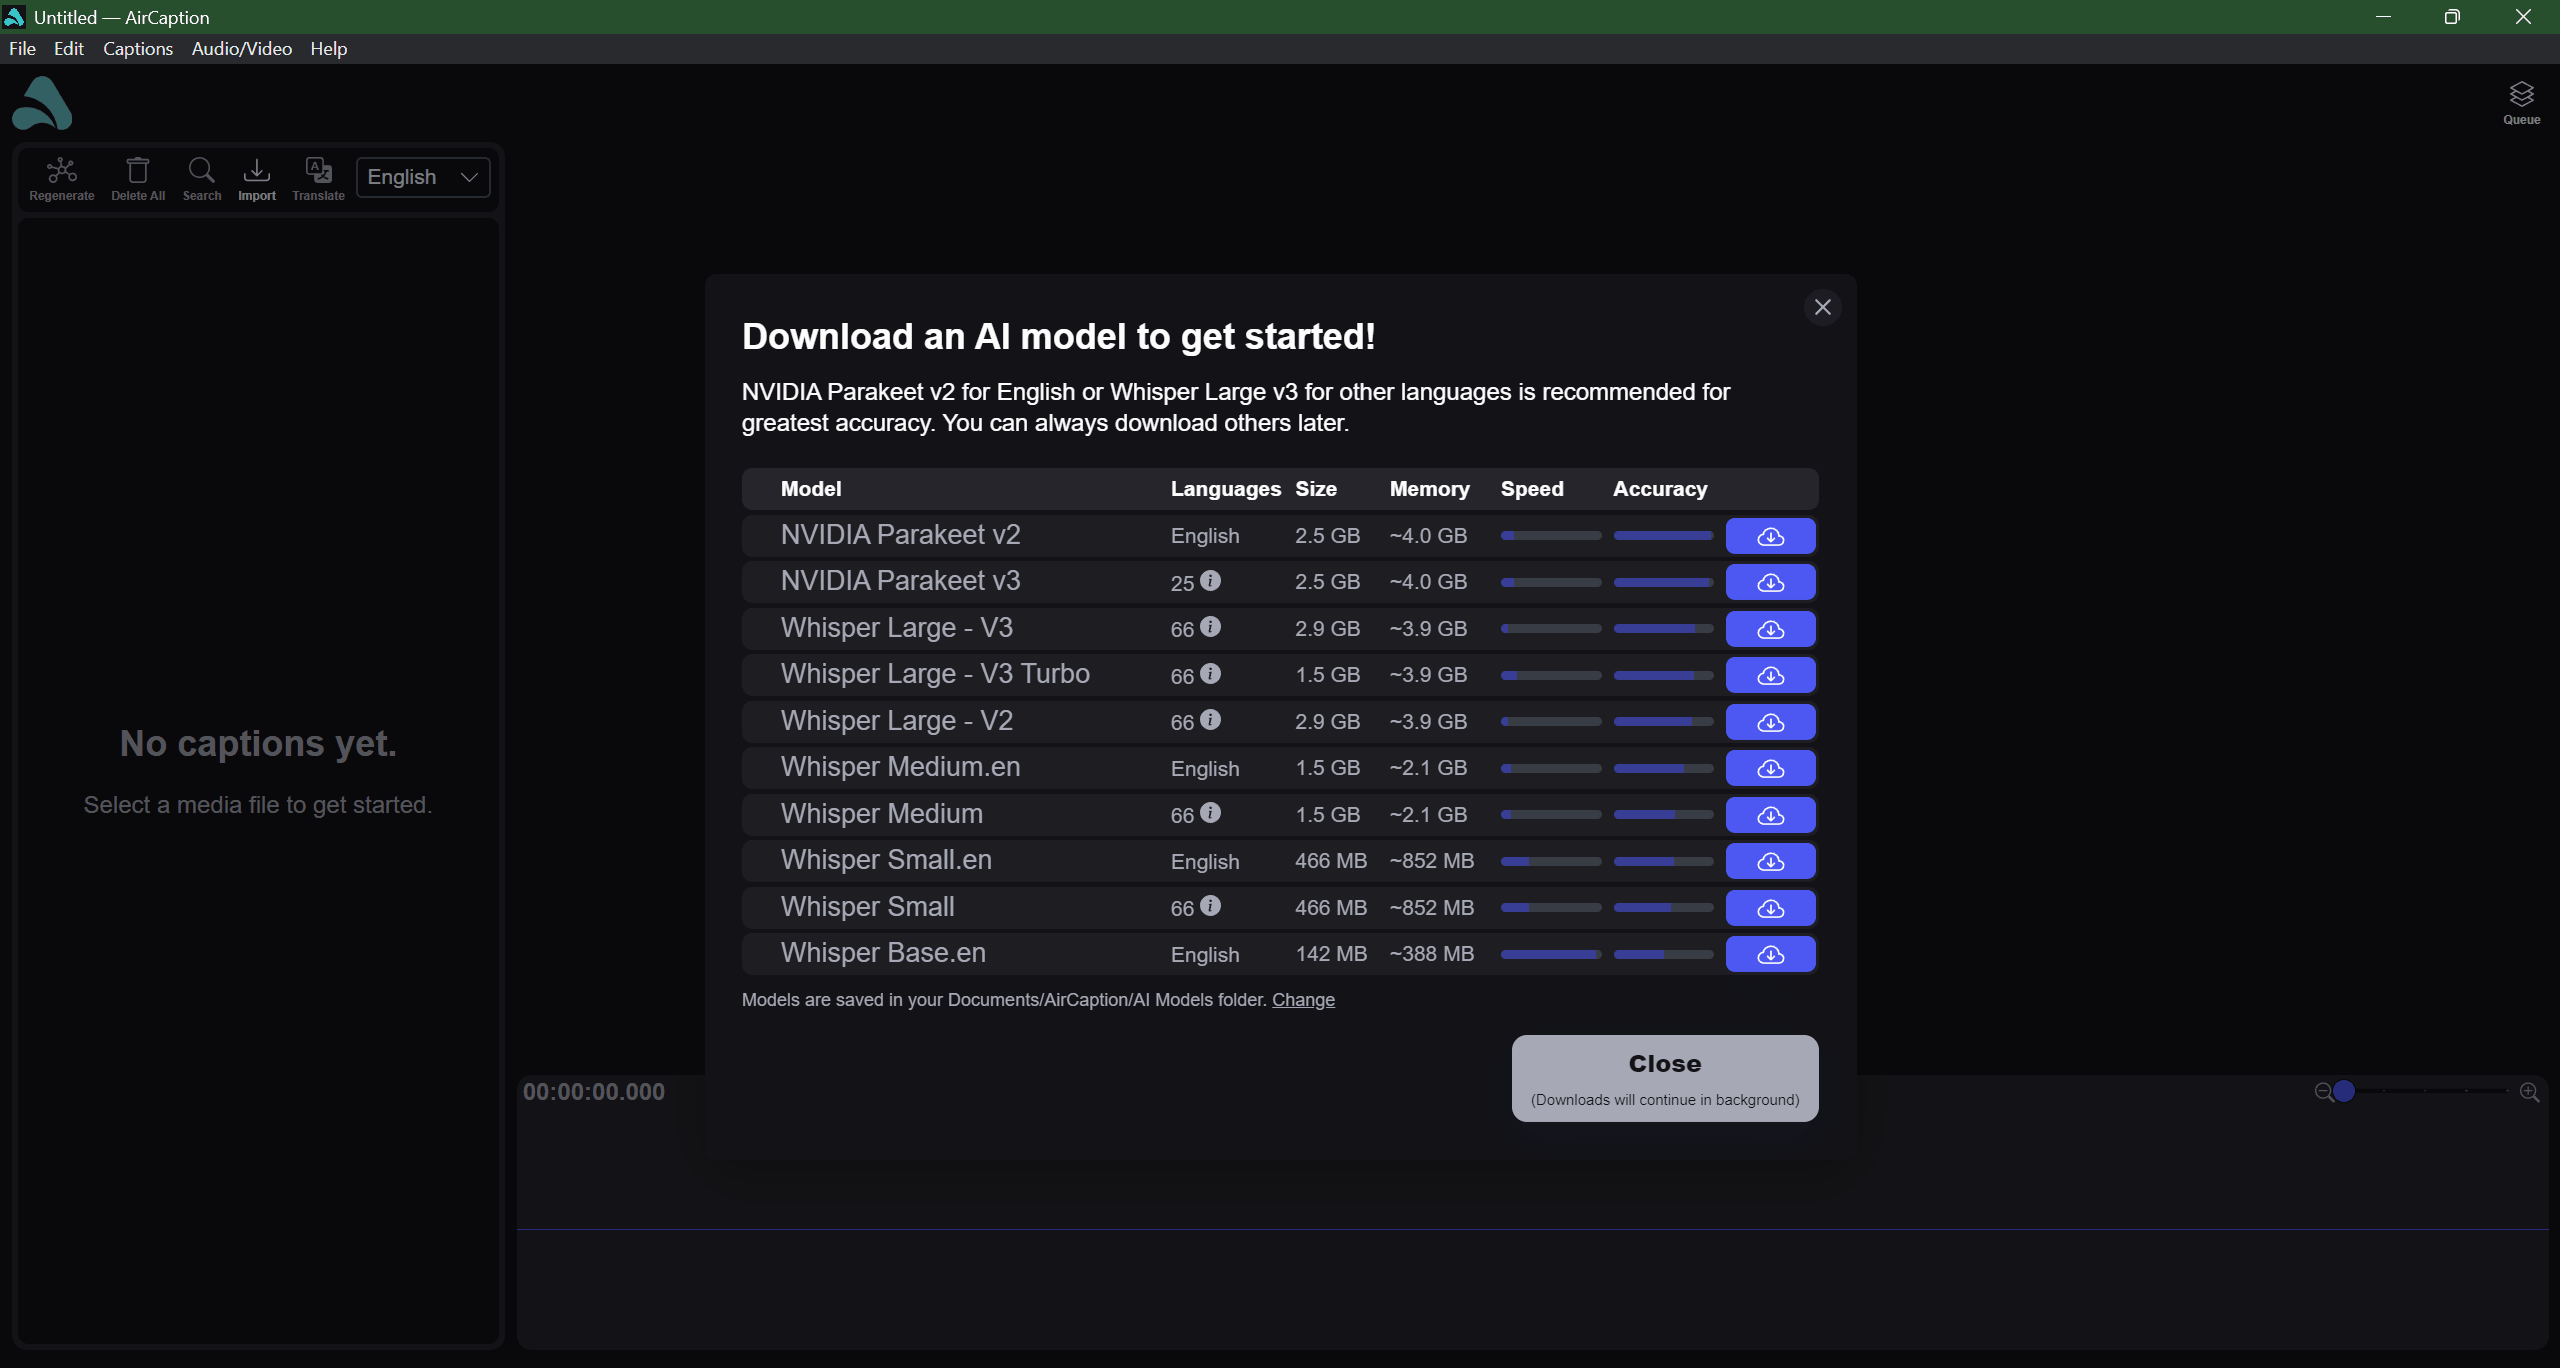The height and width of the screenshot is (1368, 2560).
Task: Click the Change models folder link
Action: 1303,1000
